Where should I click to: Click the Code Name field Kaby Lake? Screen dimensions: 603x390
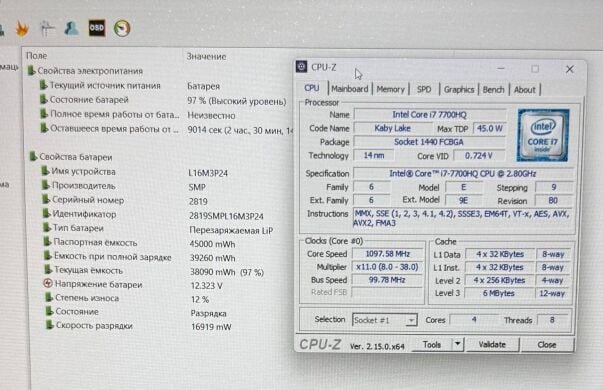[392, 128]
